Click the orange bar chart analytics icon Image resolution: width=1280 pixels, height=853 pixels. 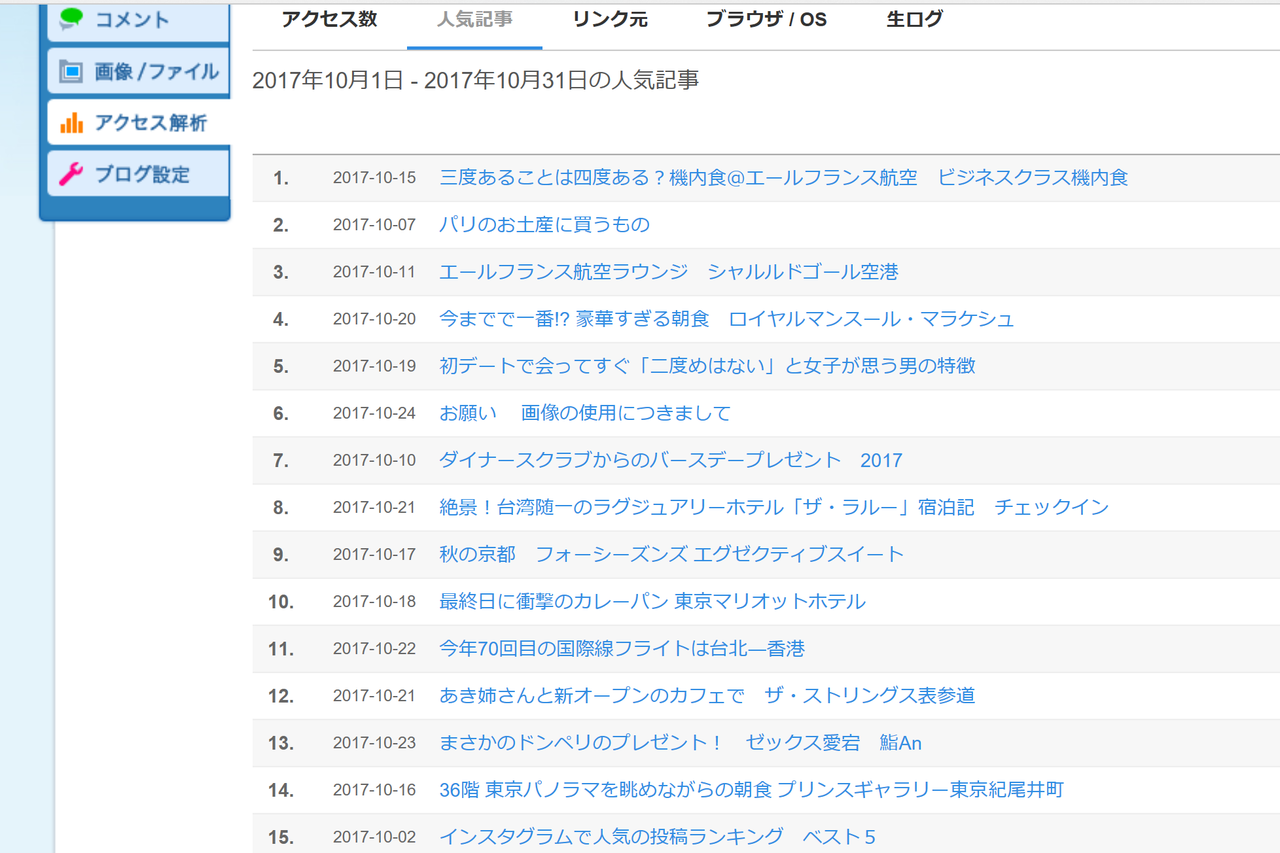pyautogui.click(x=71, y=123)
